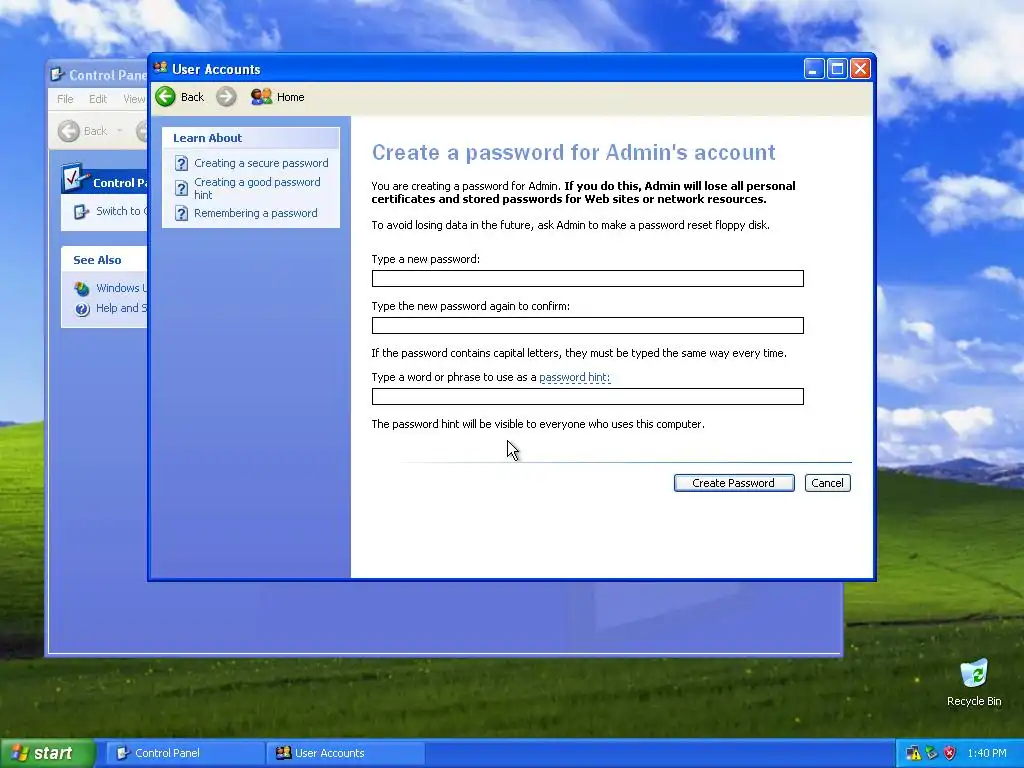The width and height of the screenshot is (1024, 768).
Task: Open View menu in Control Panel window
Action: coord(135,99)
